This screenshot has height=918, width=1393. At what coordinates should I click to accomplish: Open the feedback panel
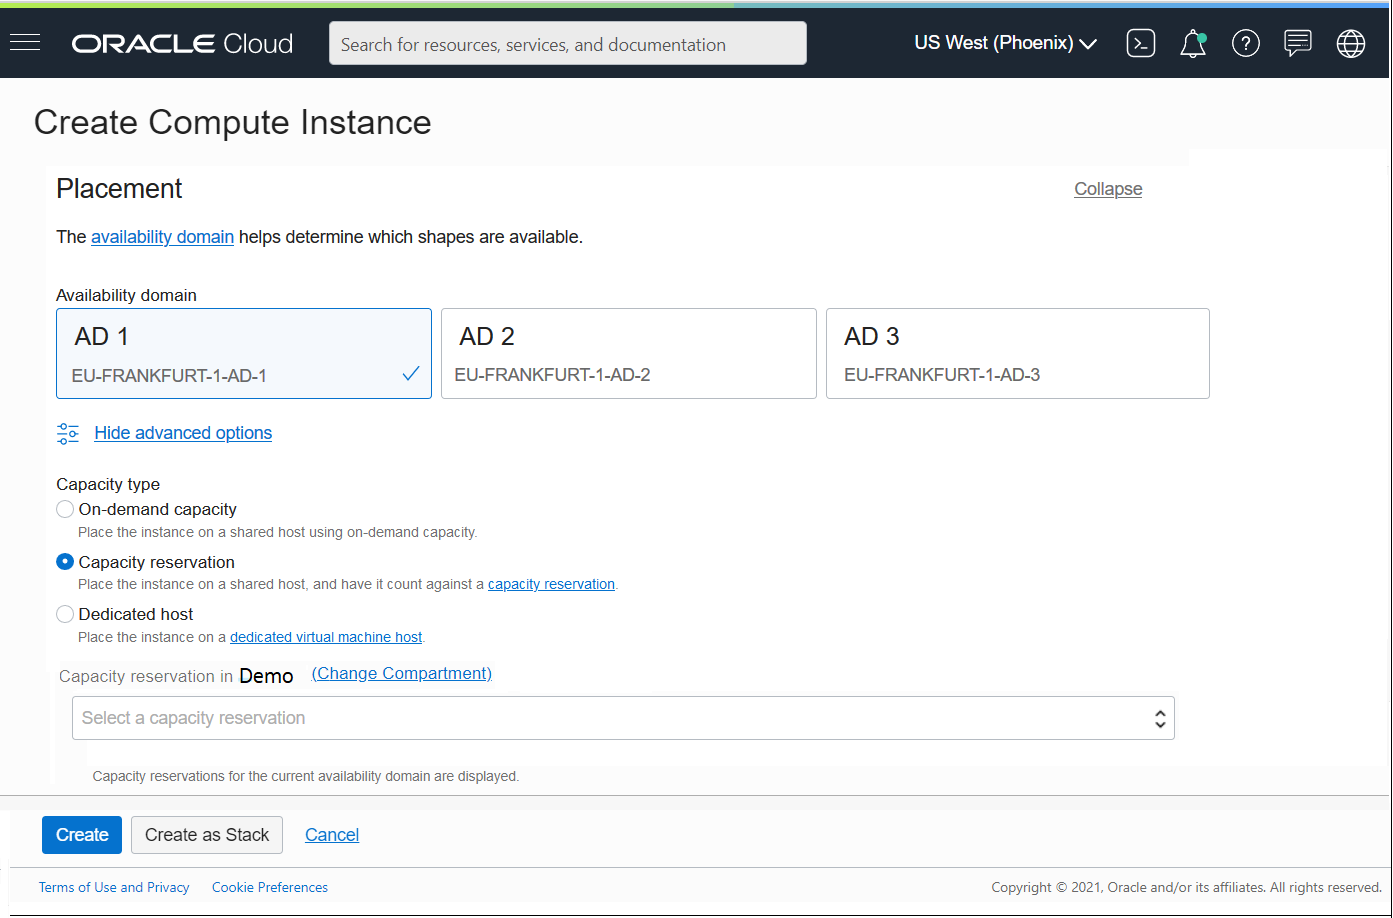(x=1298, y=43)
